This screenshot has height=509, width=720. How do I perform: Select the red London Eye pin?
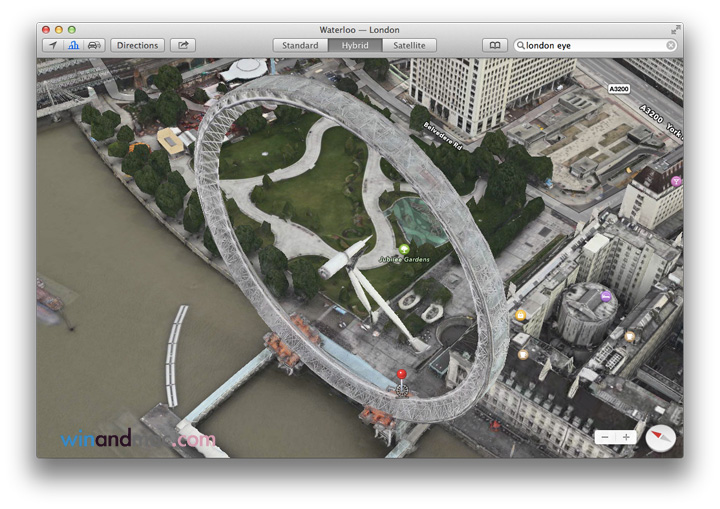pyautogui.click(x=401, y=377)
